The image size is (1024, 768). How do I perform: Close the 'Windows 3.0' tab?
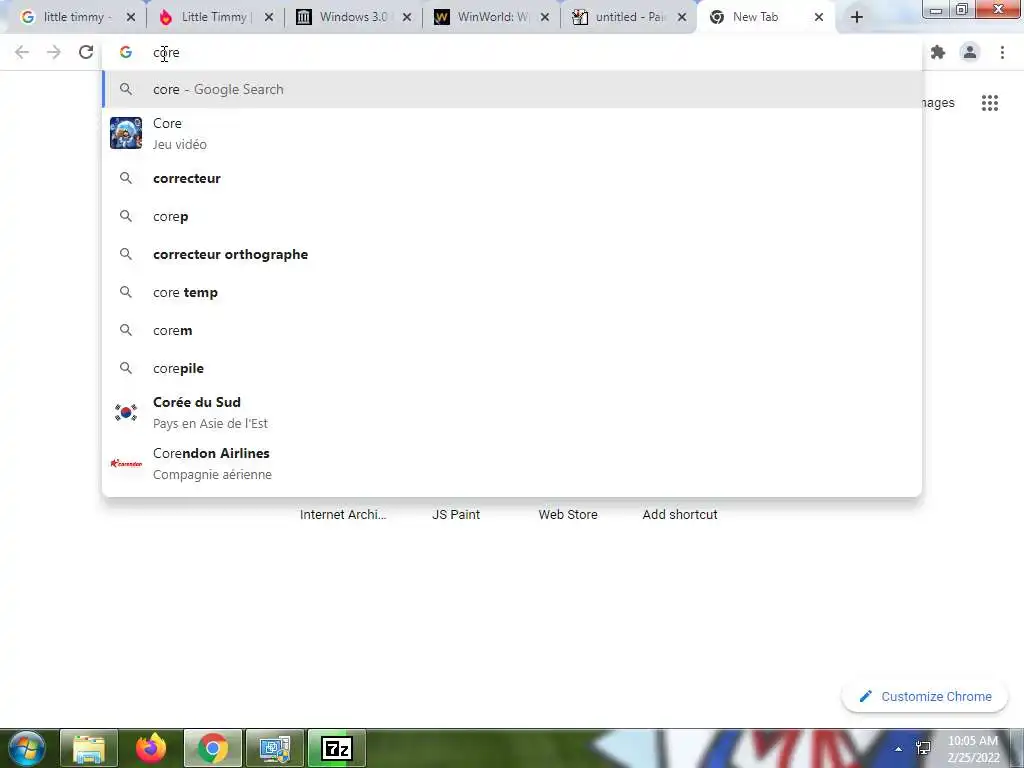pos(407,18)
